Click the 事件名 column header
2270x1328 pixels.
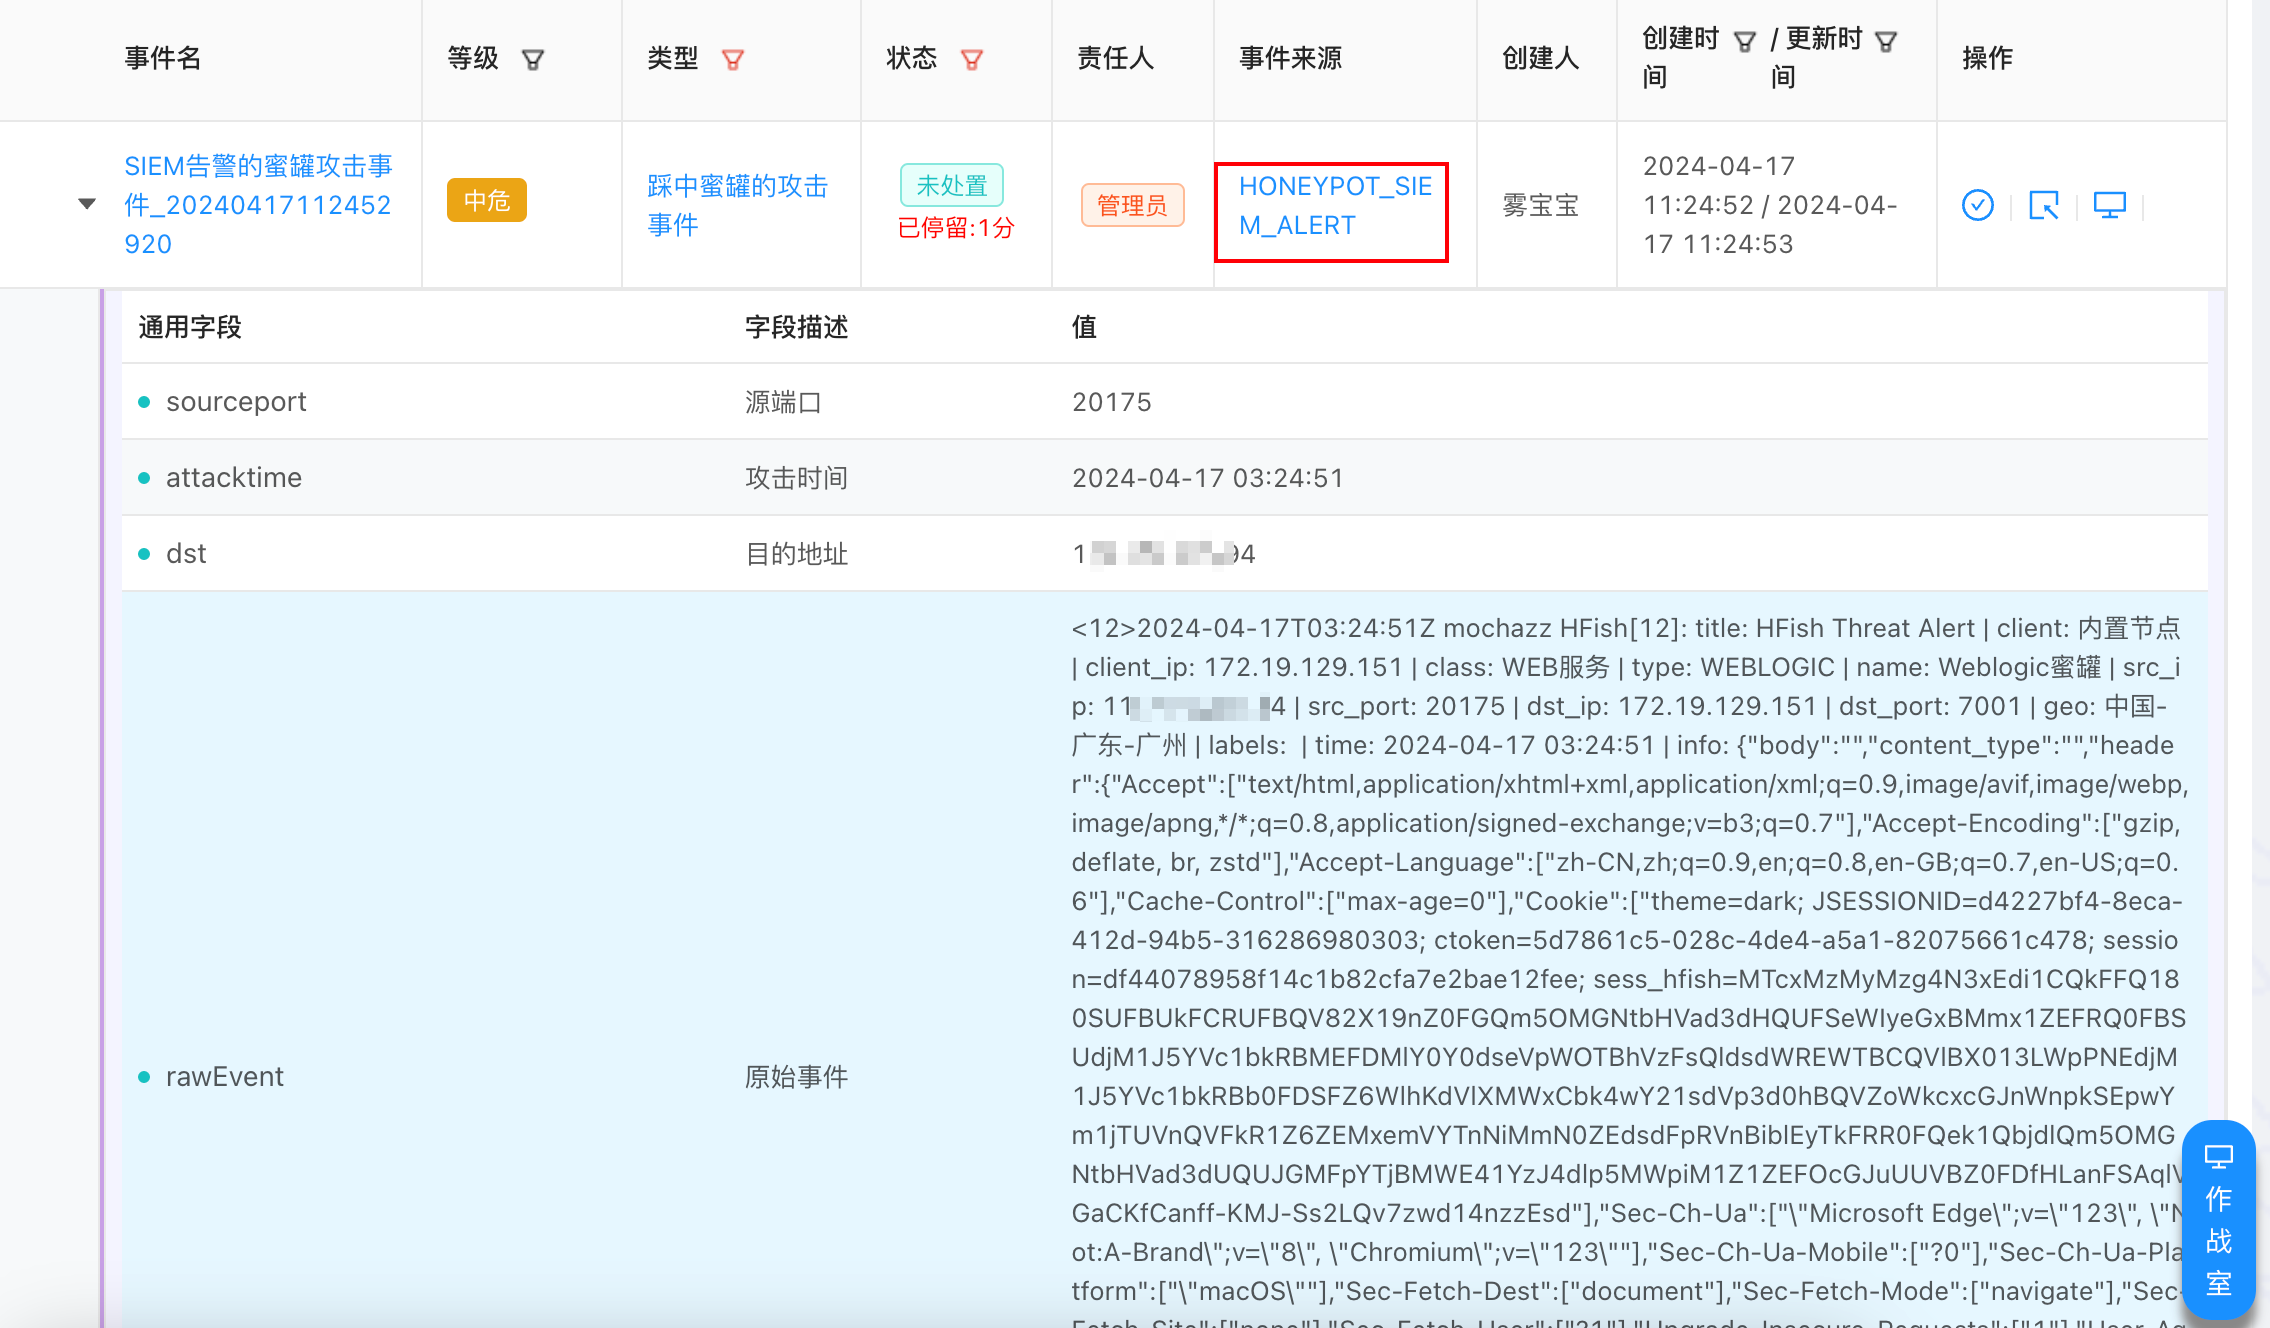pyautogui.click(x=163, y=58)
